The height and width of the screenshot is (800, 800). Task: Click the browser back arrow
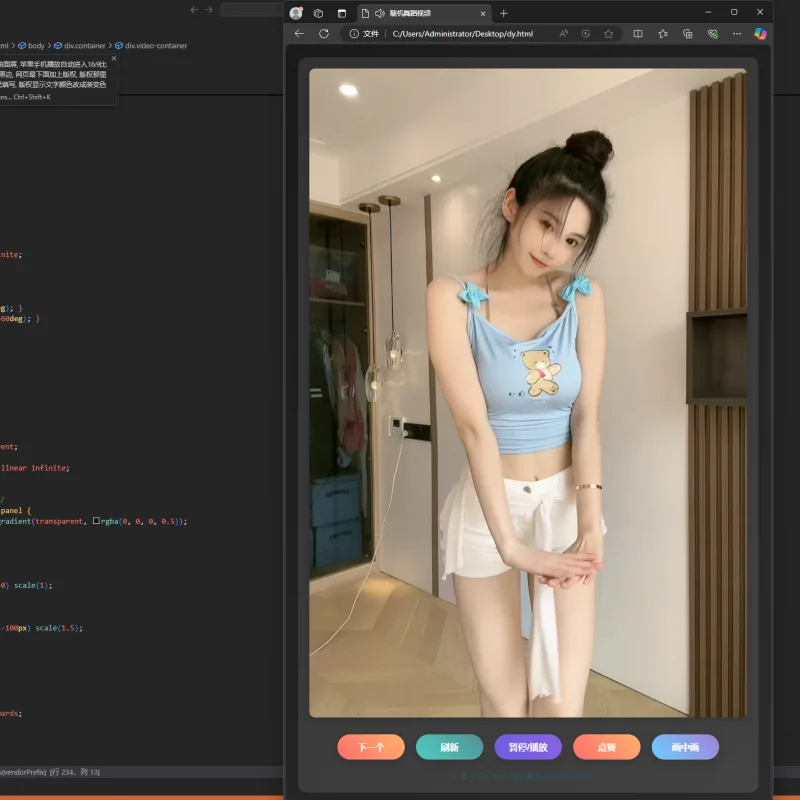click(x=299, y=34)
